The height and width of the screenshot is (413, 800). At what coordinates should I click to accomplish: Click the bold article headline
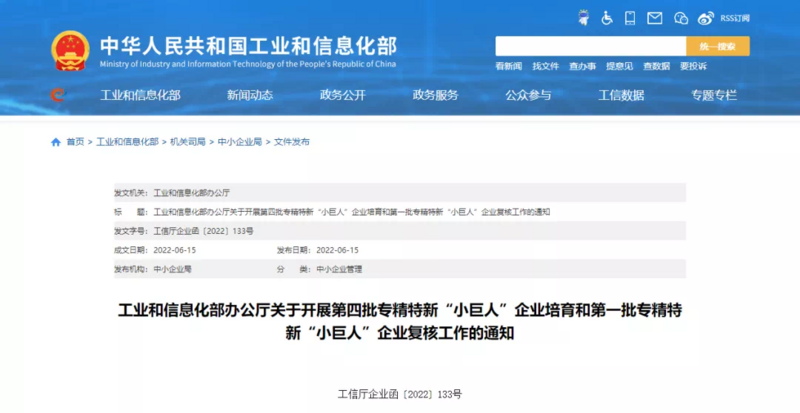tap(400, 322)
